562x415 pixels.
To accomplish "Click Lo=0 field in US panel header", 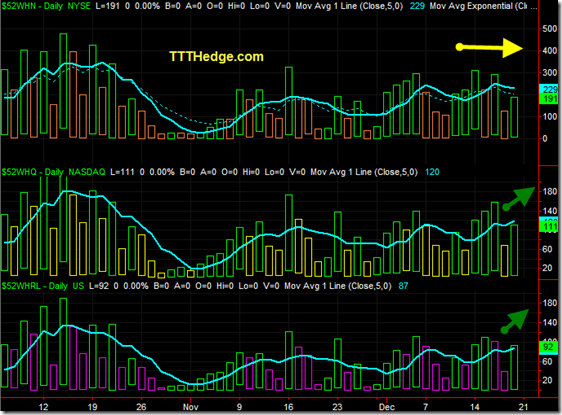I will (248, 286).
